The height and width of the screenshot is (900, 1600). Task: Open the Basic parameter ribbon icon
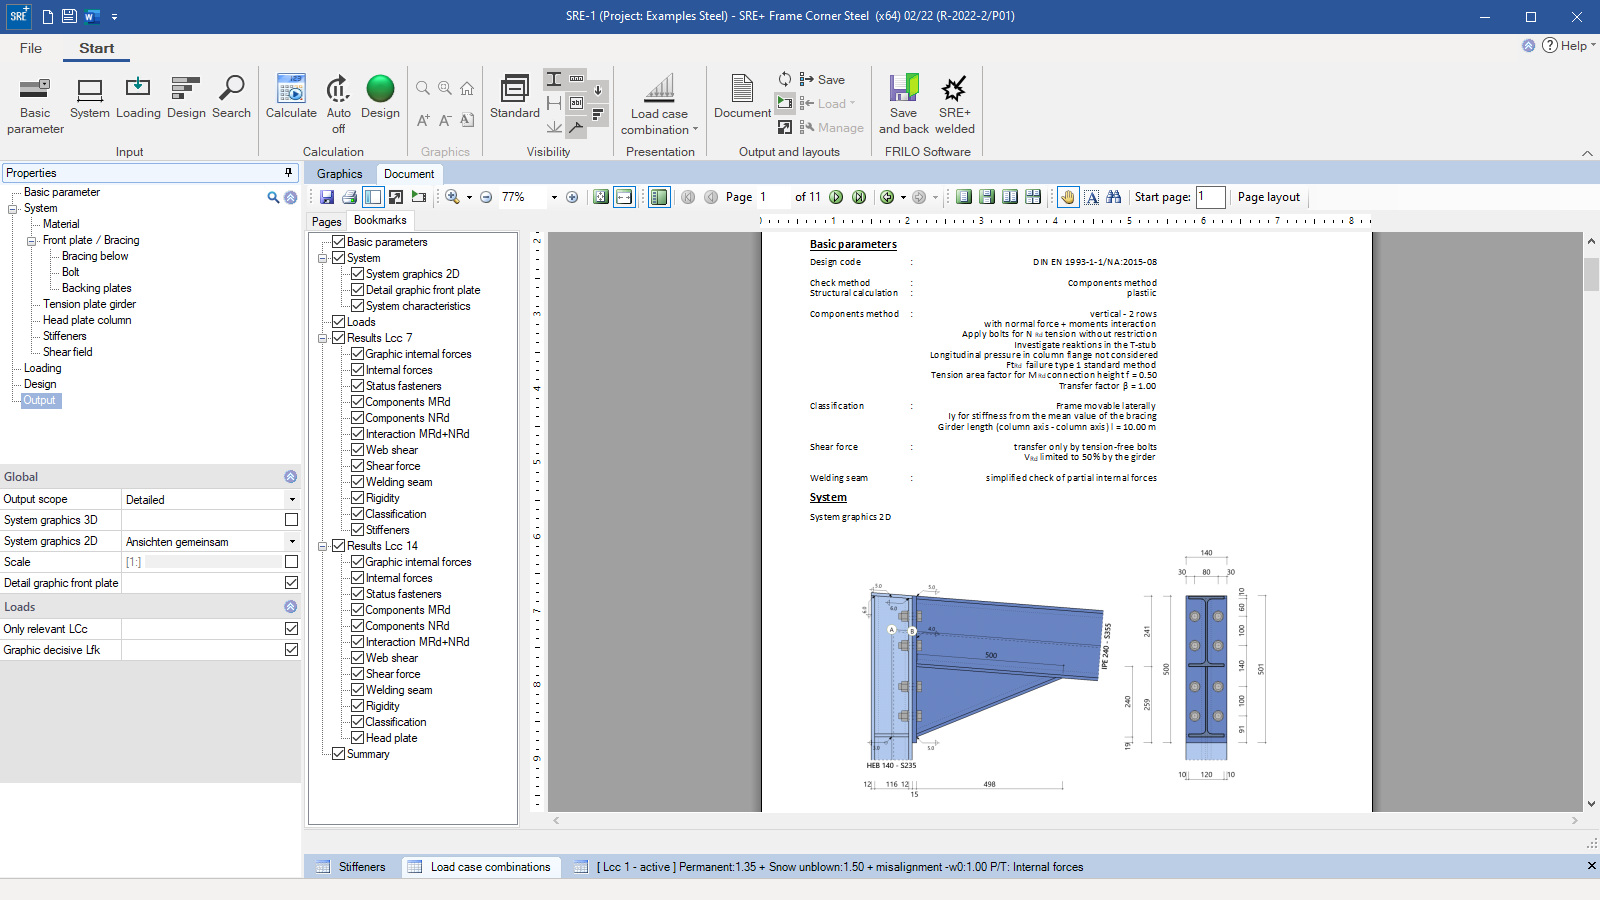35,105
